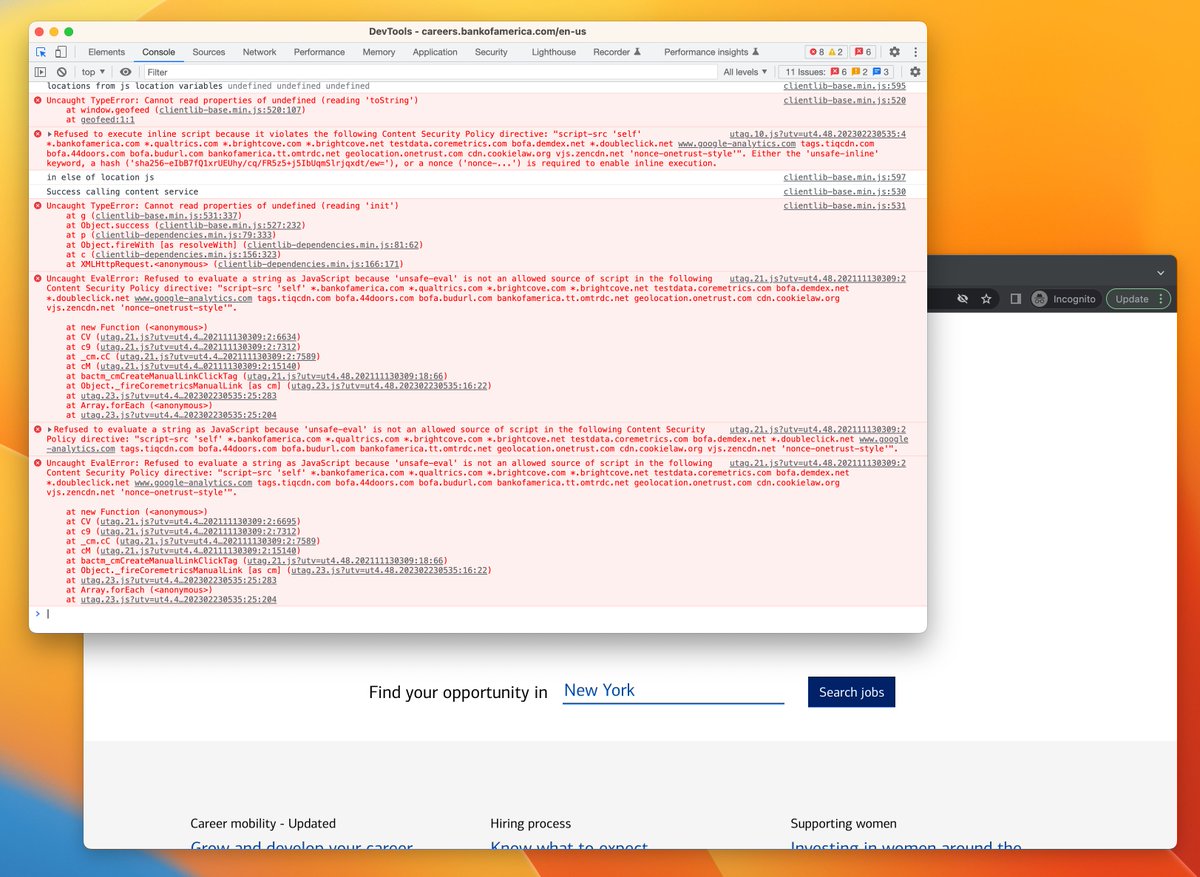Click the 'Search jobs' button on the webpage

[x=851, y=692]
